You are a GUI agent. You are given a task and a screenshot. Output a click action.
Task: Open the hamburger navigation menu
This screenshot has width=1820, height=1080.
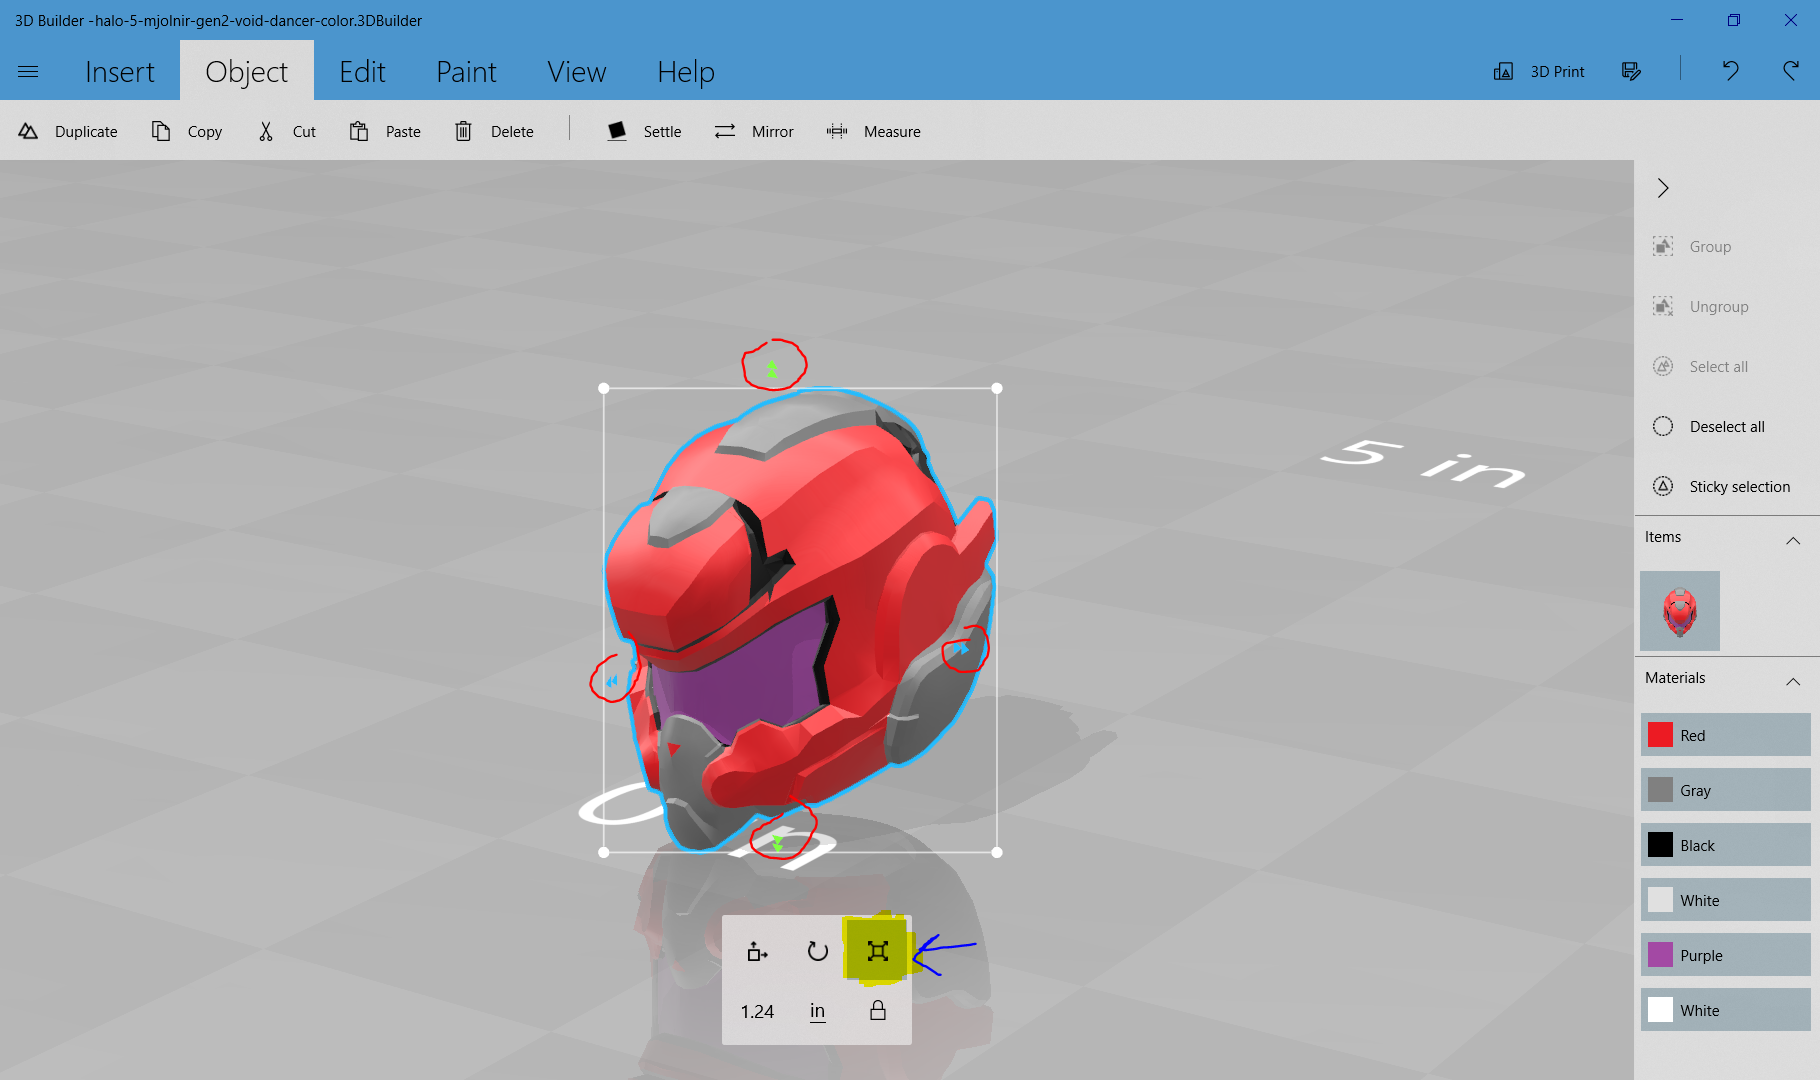point(28,71)
